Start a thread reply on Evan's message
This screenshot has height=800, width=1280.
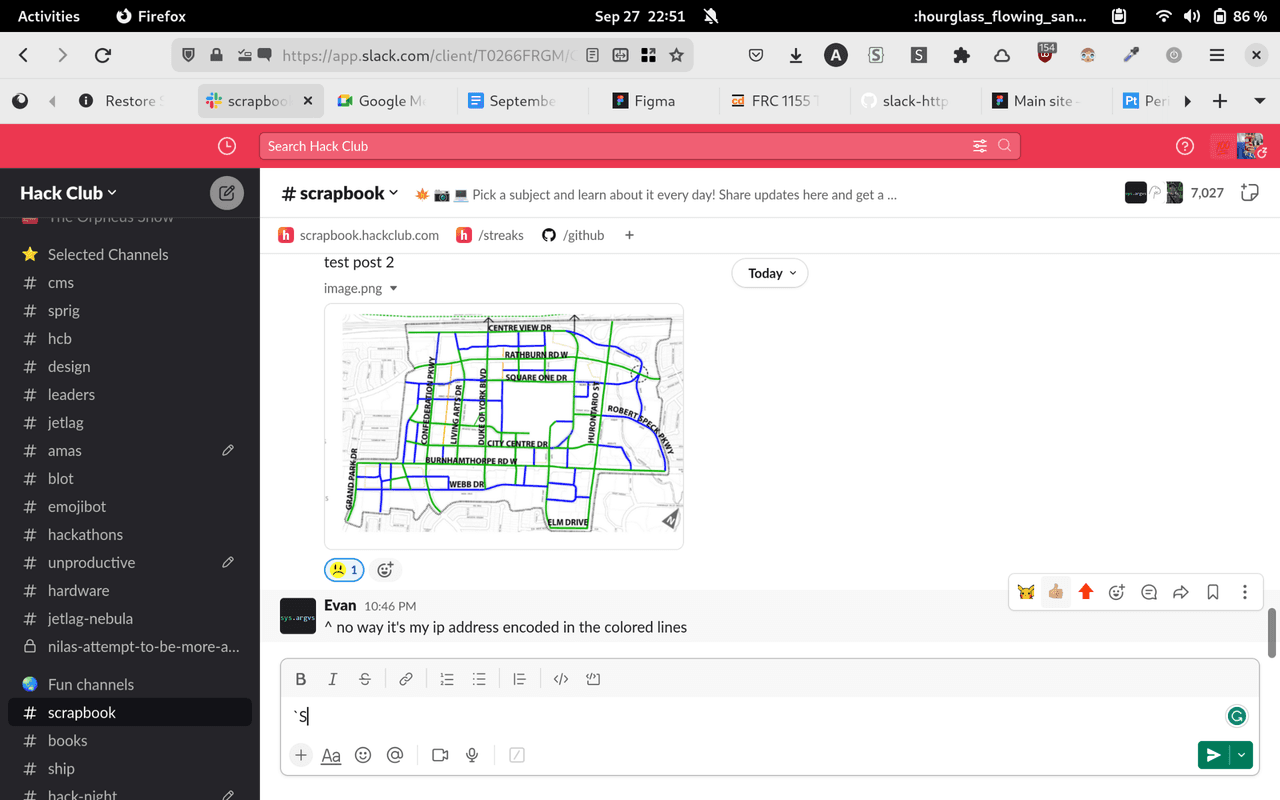[x=1149, y=592]
